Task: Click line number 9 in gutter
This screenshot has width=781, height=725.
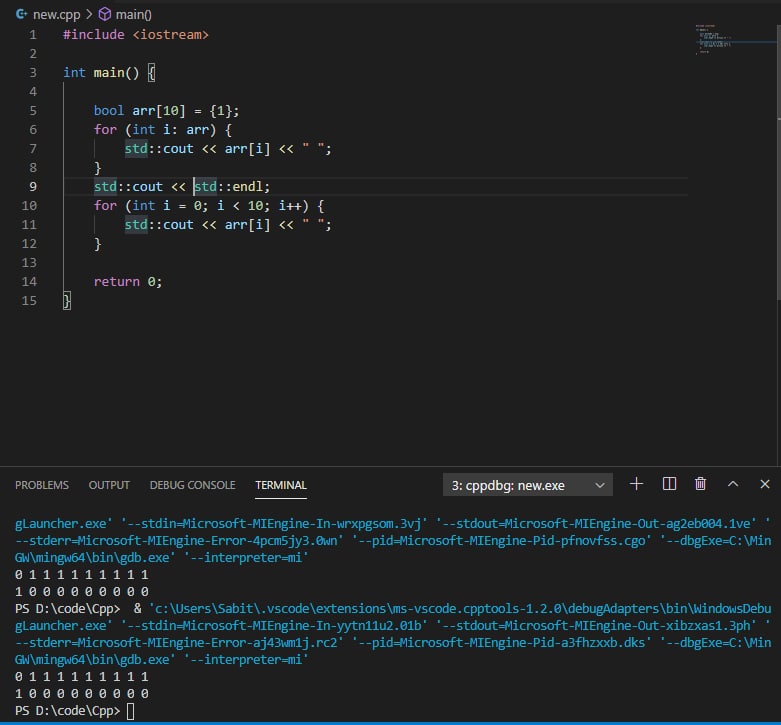Action: click(x=33, y=187)
